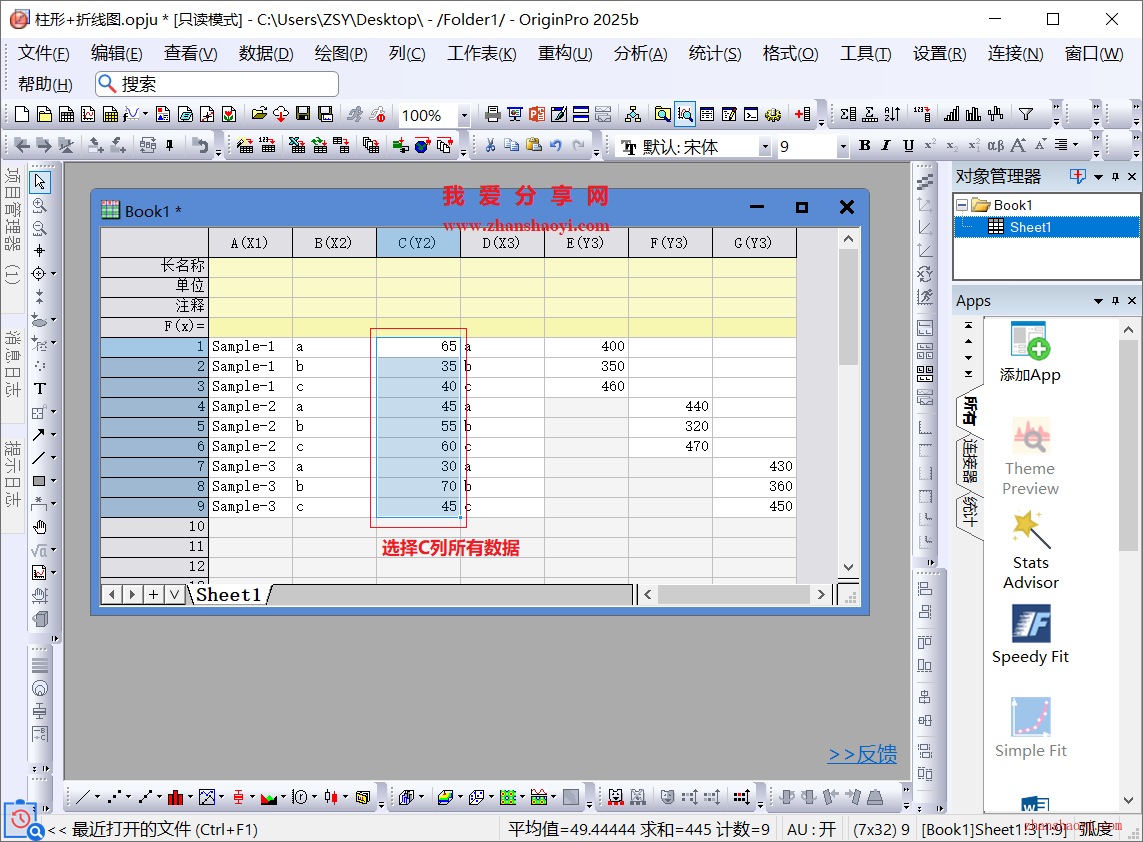Viewport: 1143px width, 842px height.
Task: Toggle Italic text formatting
Action: tap(886, 146)
